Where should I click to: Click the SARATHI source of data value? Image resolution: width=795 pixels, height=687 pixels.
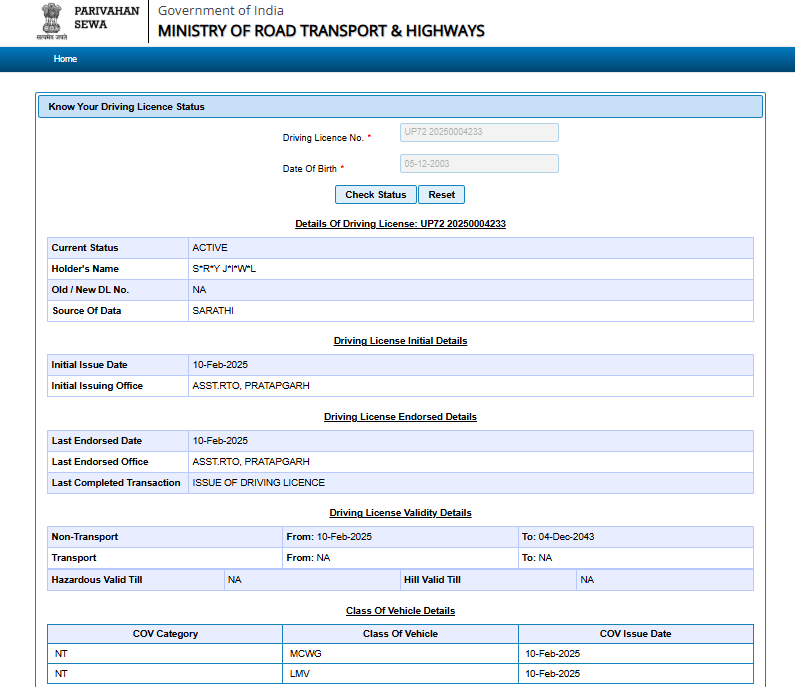click(x=212, y=311)
